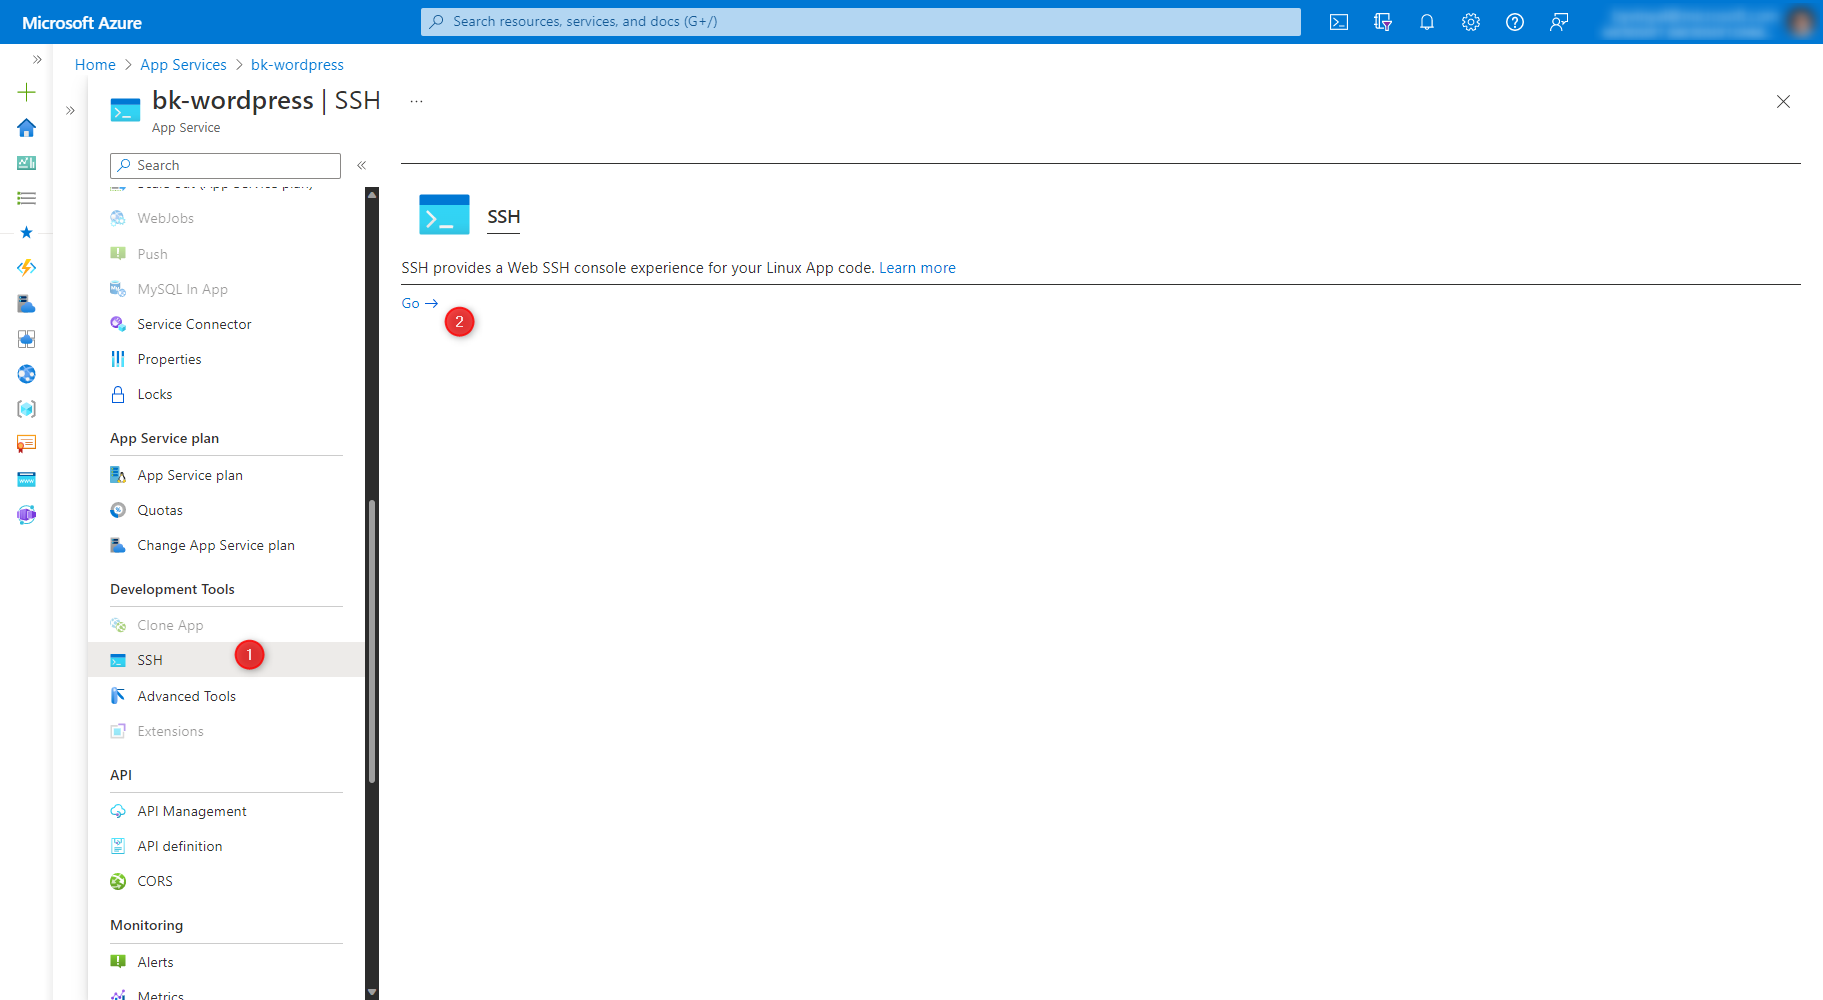Select Quotas under App Service plan
The image size is (1823, 1000).
(160, 510)
